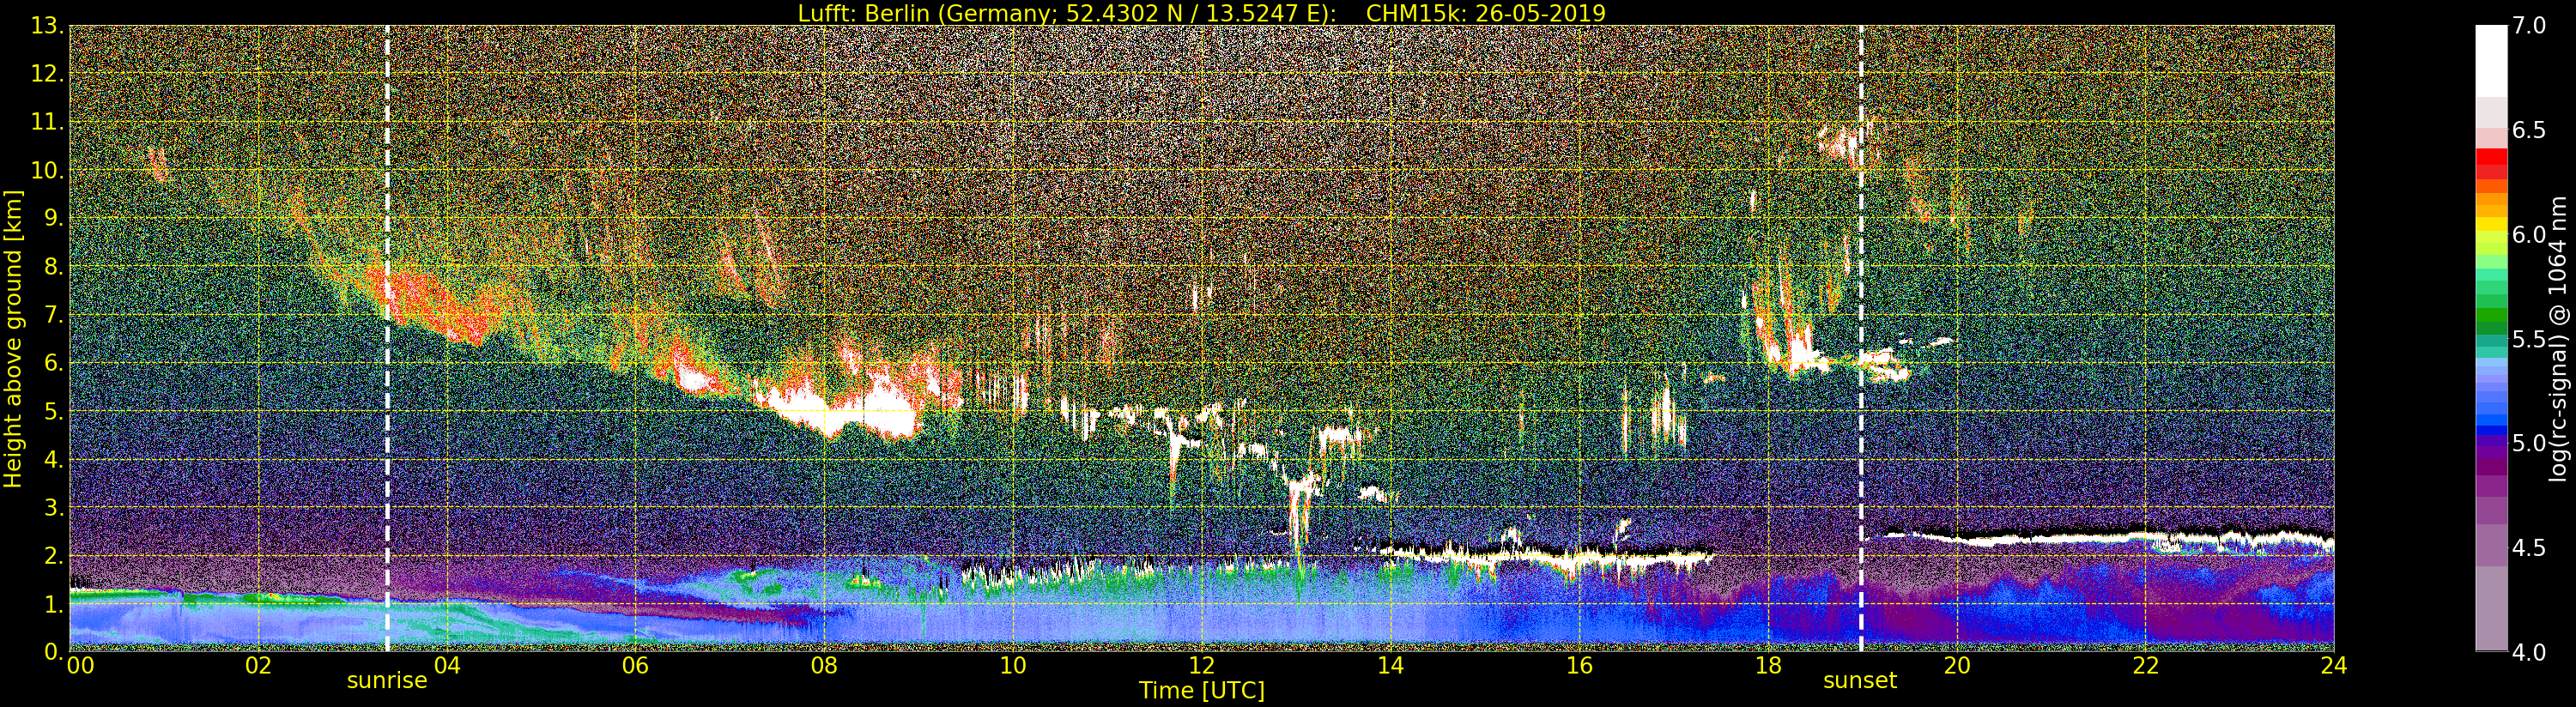Viewport: 2576px width, 707px height.
Task: Click the 'sunset' label below the time axis
Action: [x=1860, y=681]
